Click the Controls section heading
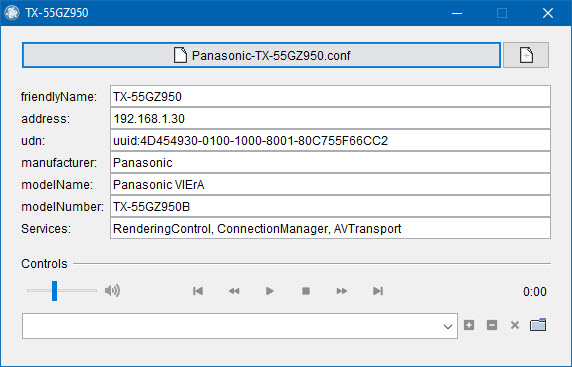Viewport: 572px width, 367px height. point(44,263)
